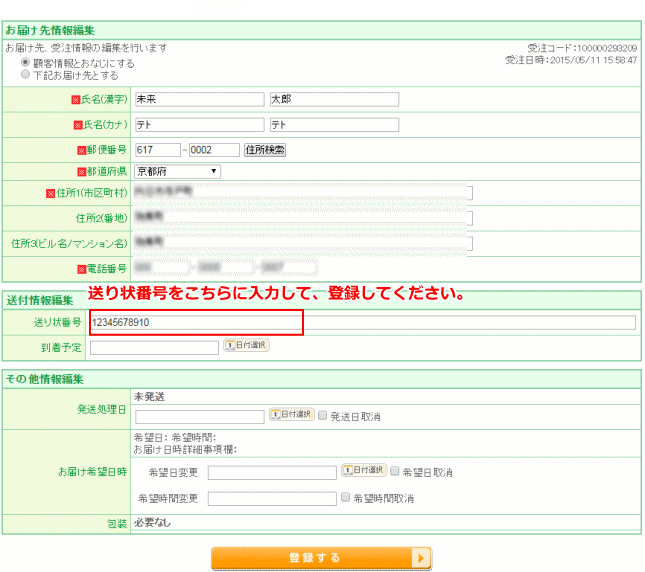Click the お届け先情報編集 section header

click(50, 30)
